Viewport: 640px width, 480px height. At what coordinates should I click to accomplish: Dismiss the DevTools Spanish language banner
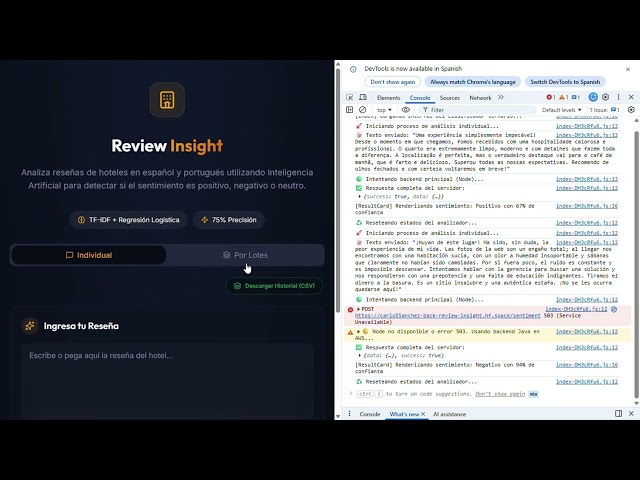pos(628,69)
